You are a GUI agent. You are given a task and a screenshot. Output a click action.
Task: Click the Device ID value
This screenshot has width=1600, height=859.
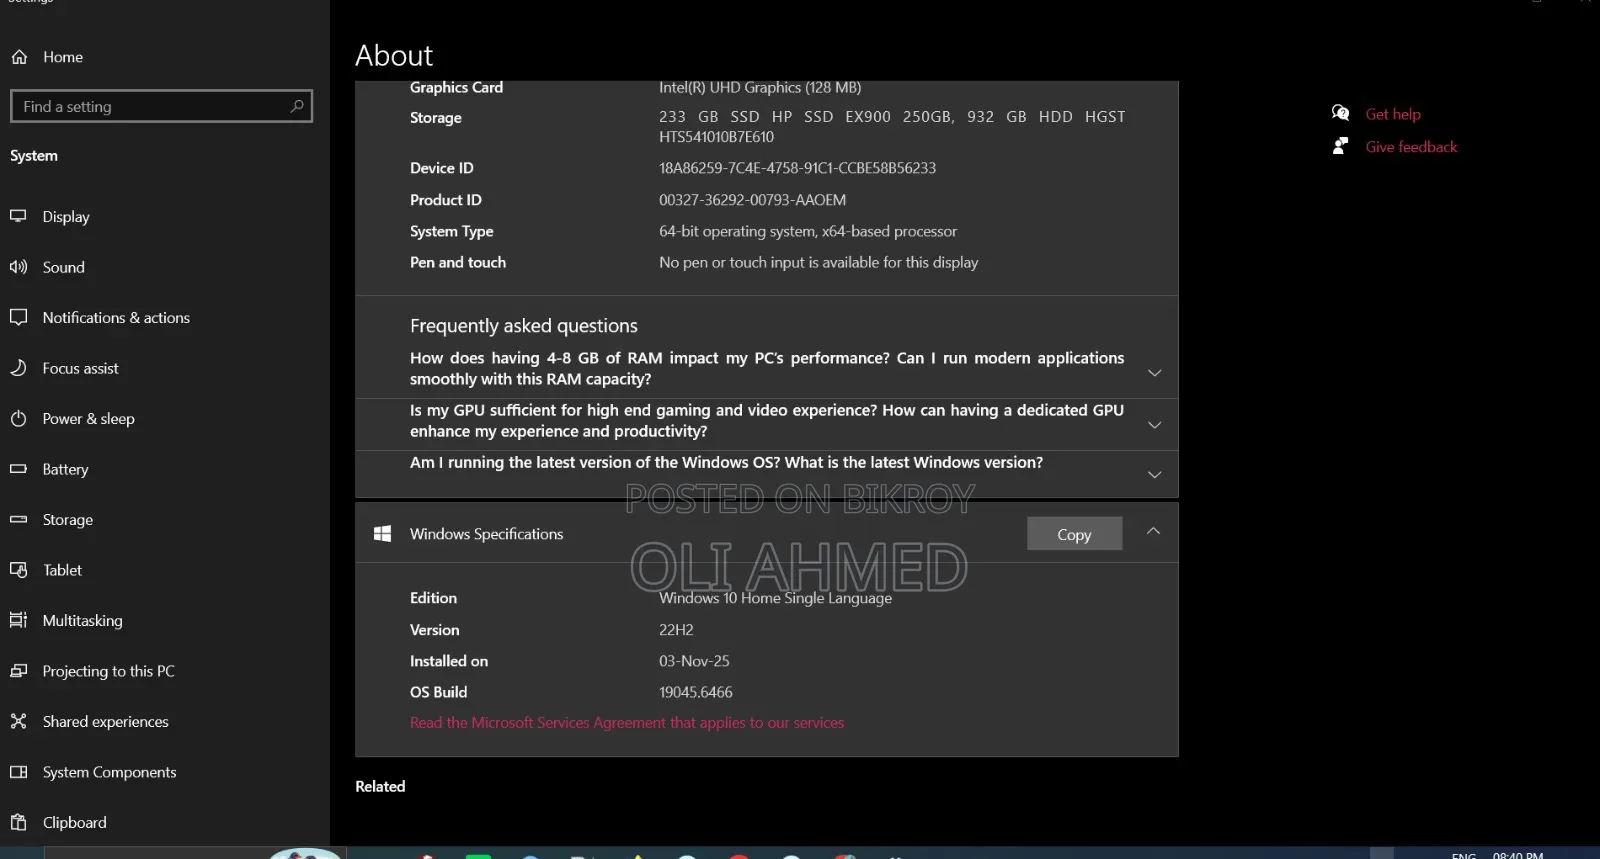(797, 168)
